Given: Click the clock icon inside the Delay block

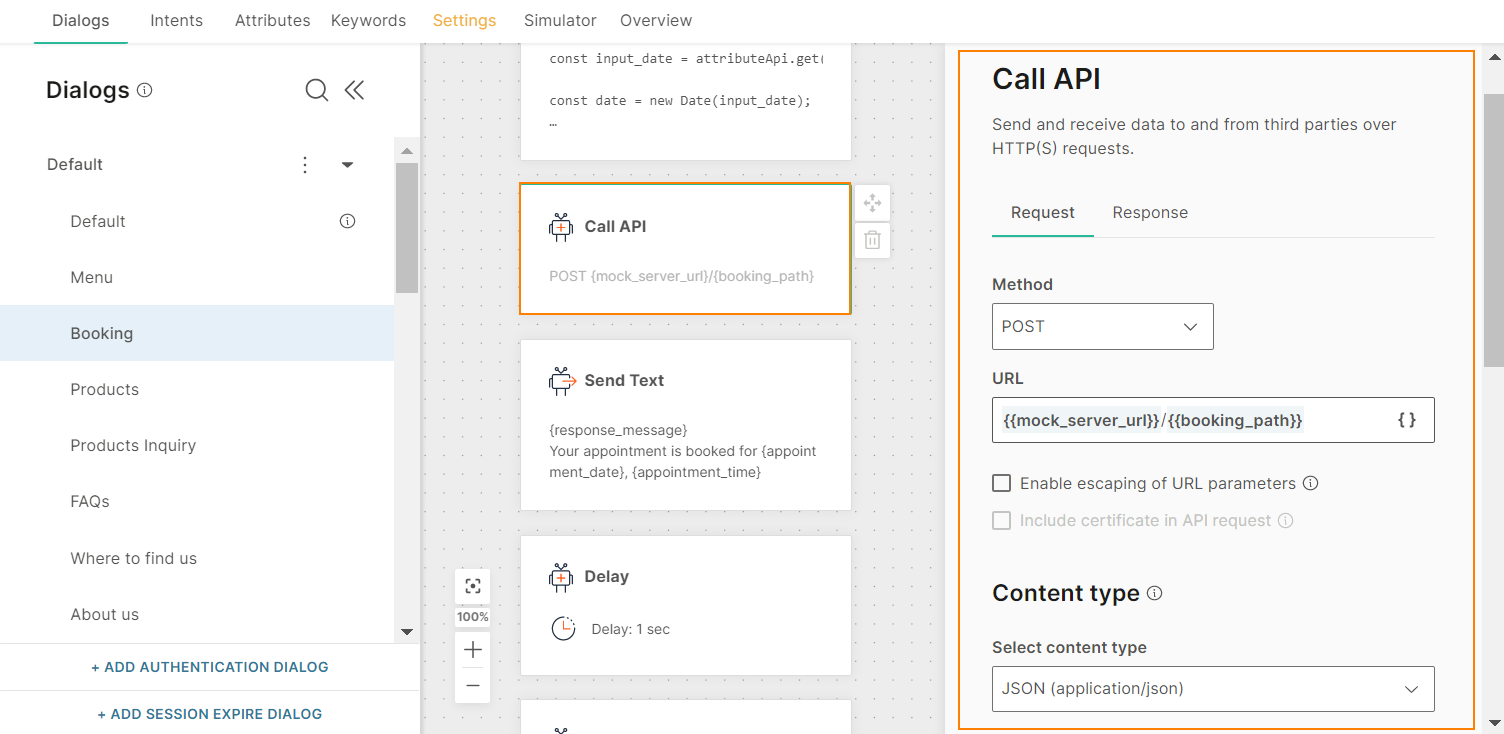Looking at the screenshot, I should coord(563,628).
